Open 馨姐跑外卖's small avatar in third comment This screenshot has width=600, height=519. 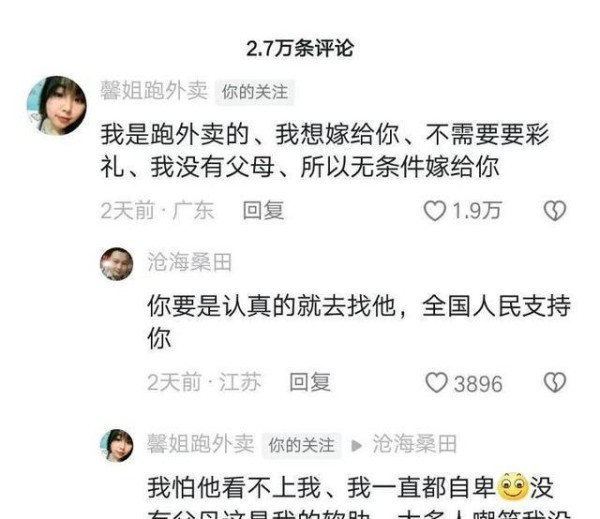click(x=117, y=446)
